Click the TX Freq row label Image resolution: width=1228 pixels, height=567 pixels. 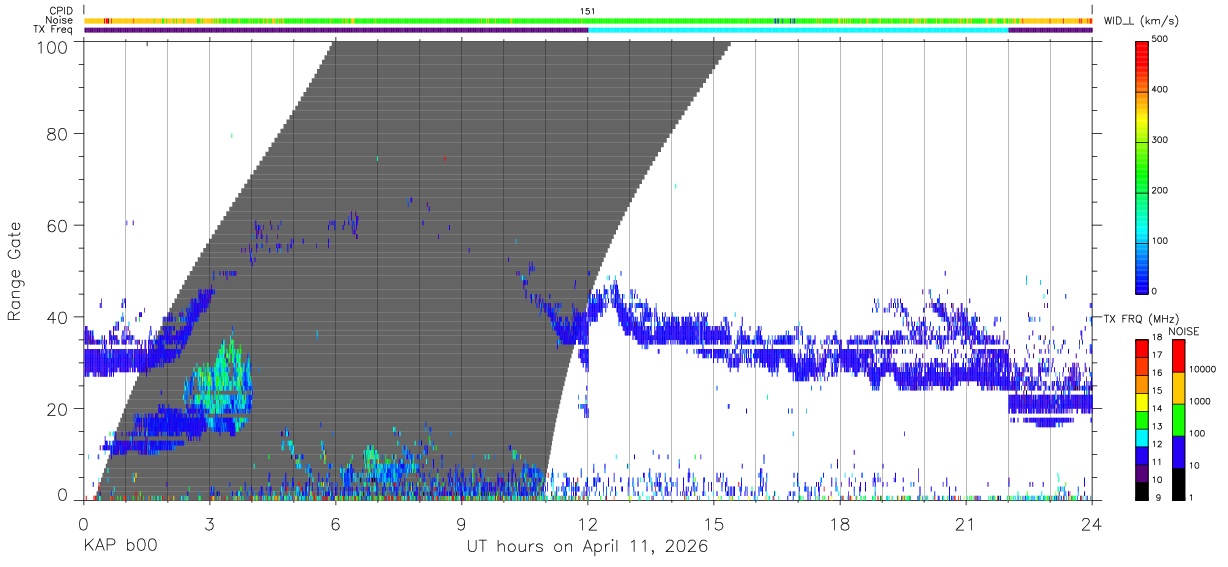54,29
